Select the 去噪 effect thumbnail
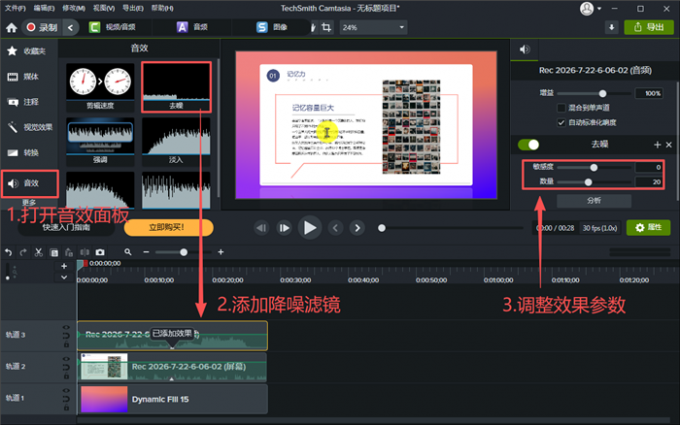Image resolution: width=680 pixels, height=425 pixels. pos(176,87)
